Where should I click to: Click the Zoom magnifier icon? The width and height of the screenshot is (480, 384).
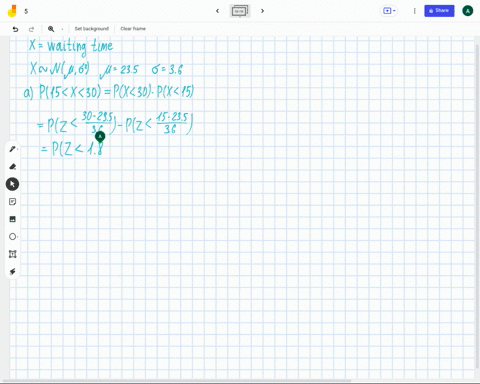click(51, 29)
